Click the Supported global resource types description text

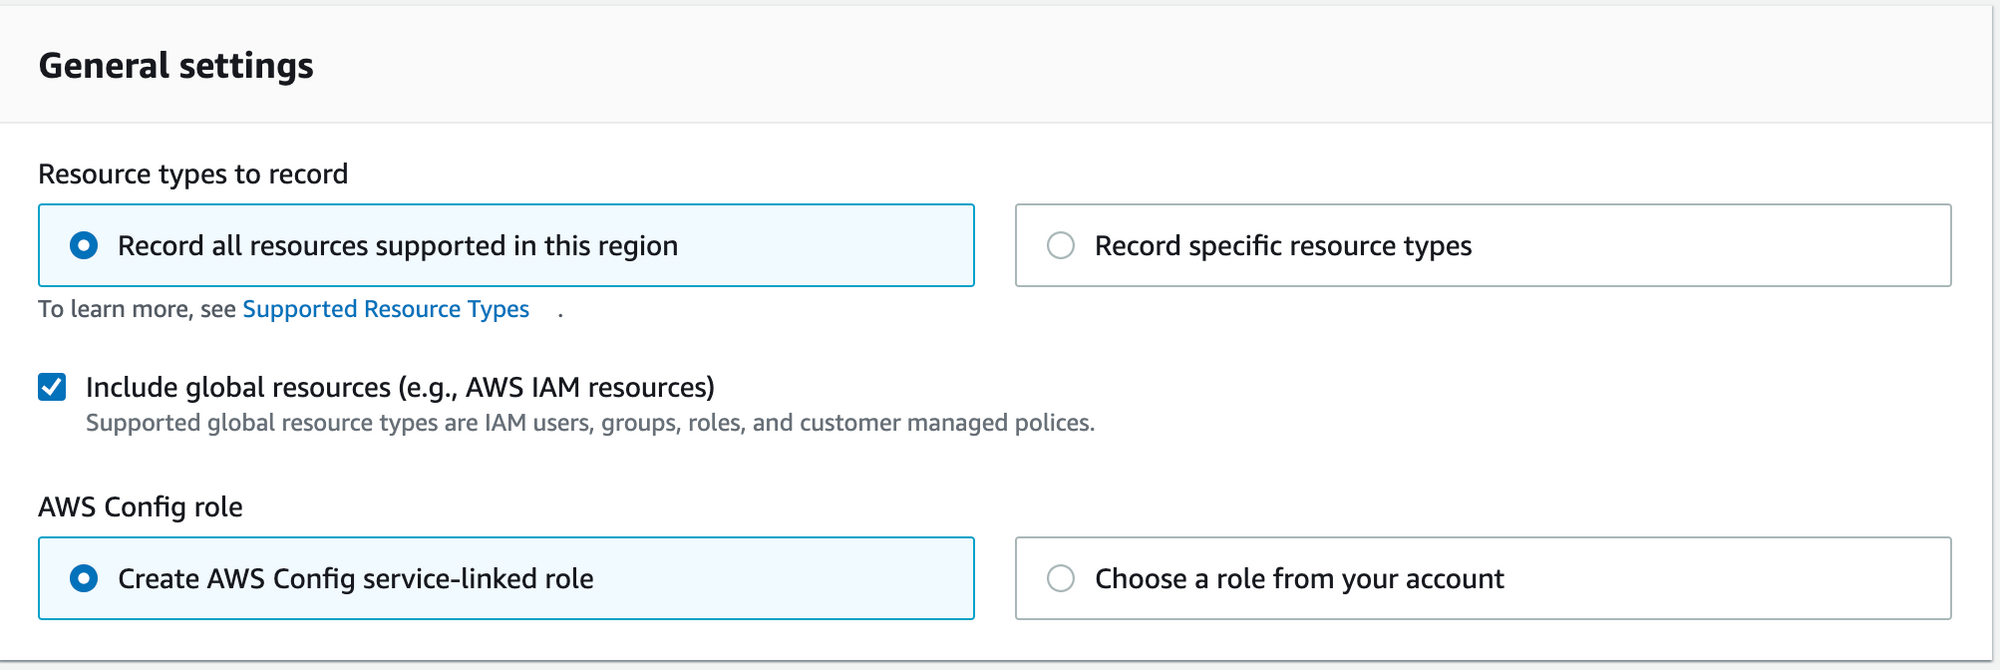click(x=590, y=423)
